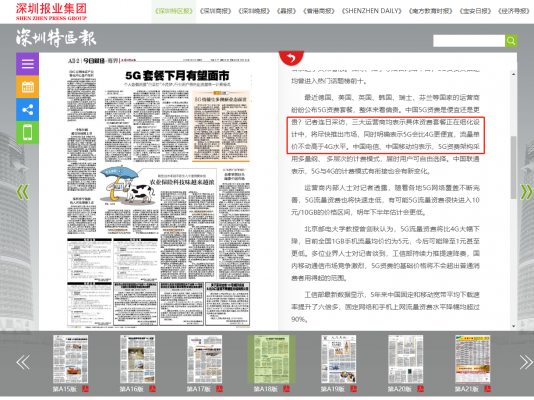Click the article scrollbar down arrow
Screen dimensions: 534x400
point(513,326)
